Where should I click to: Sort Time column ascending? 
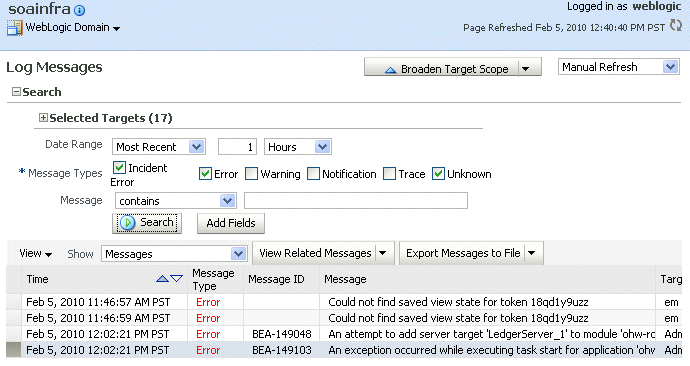pyautogui.click(x=162, y=278)
